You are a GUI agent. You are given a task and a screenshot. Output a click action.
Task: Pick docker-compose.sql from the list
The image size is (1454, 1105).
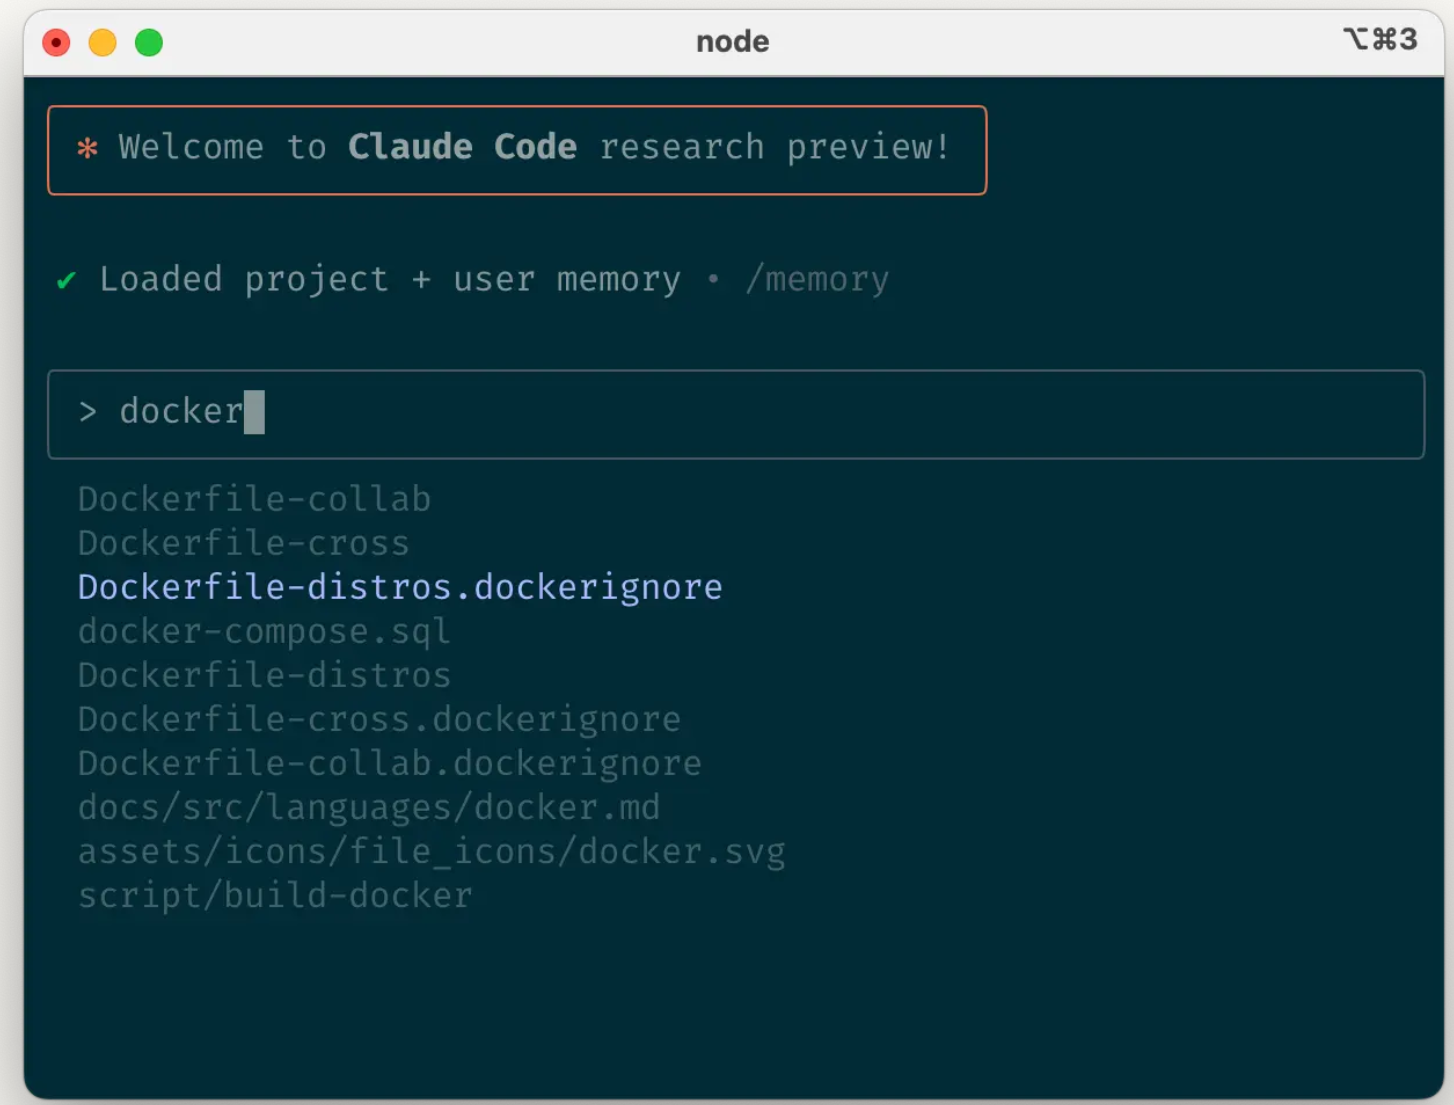click(x=264, y=631)
